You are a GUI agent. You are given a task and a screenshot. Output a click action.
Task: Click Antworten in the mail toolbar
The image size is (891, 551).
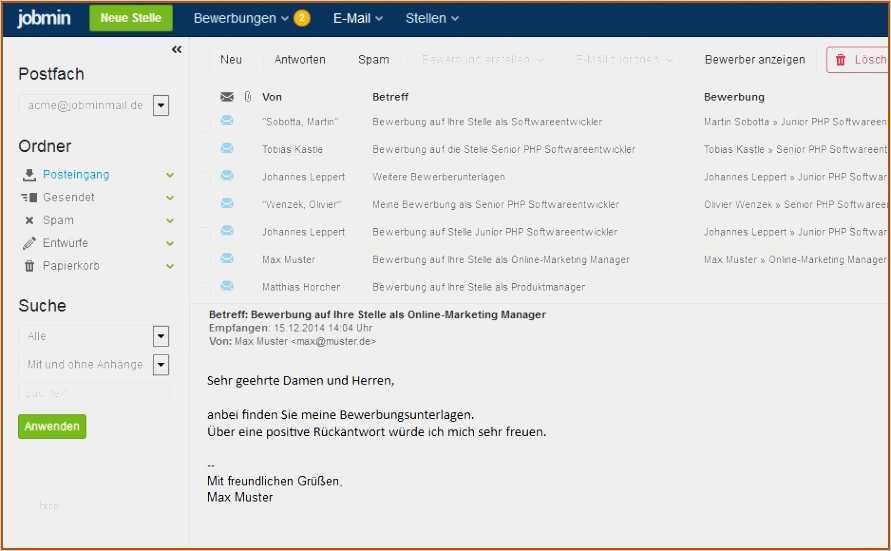pyautogui.click(x=300, y=60)
